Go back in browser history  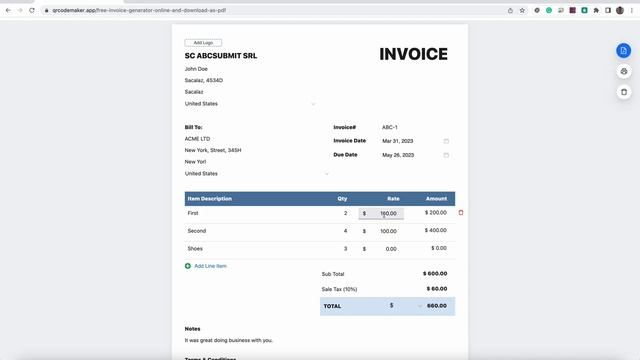click(x=8, y=10)
